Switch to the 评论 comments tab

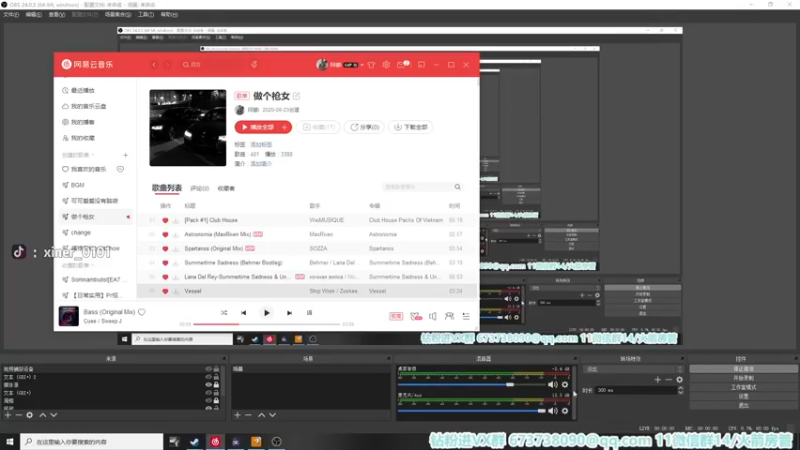coord(199,188)
